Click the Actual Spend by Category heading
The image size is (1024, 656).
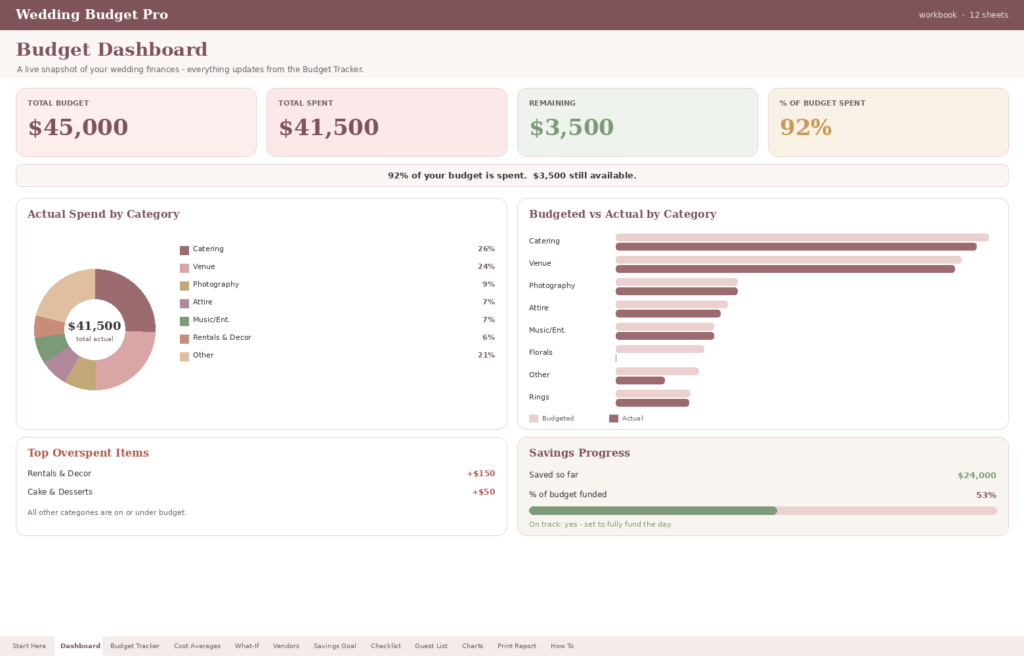click(x=103, y=214)
